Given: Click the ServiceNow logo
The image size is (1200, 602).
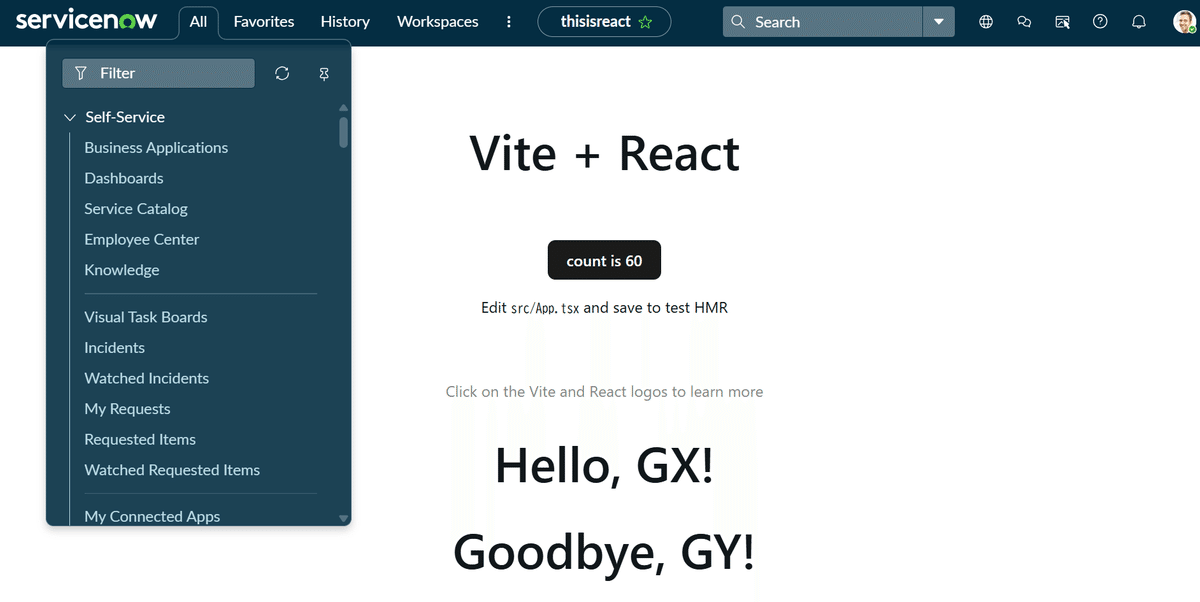Looking at the screenshot, I should [x=87, y=20].
